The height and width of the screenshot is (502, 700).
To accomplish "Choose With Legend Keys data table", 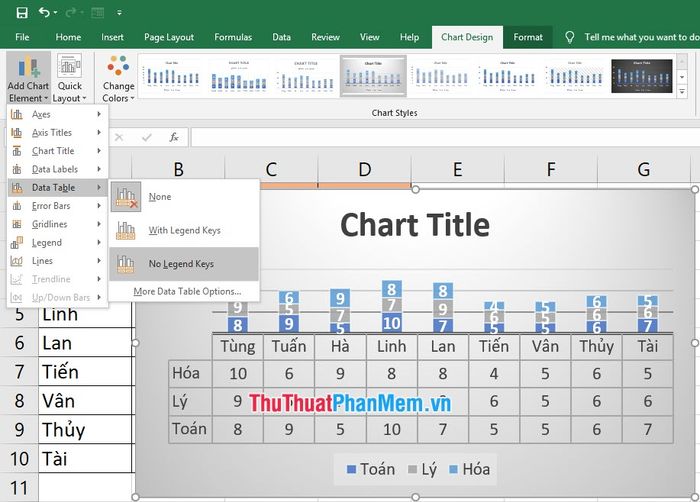I will click(x=184, y=230).
